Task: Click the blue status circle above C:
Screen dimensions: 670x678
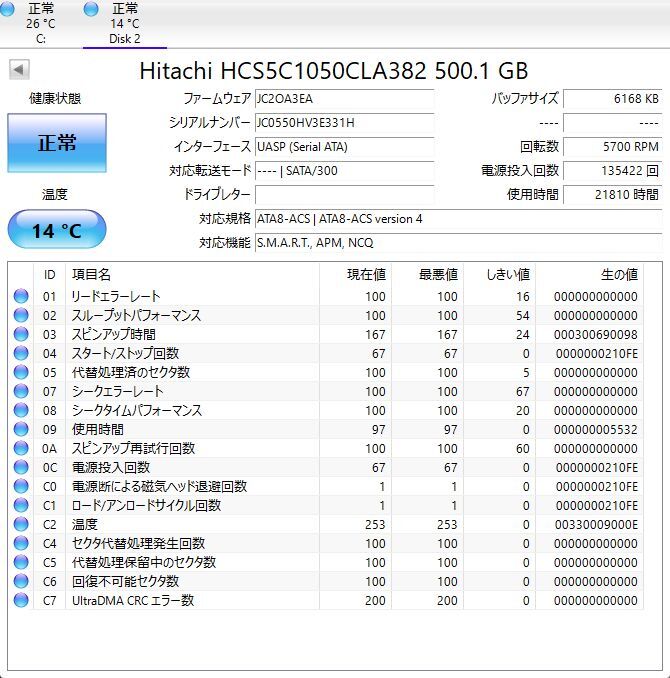Action: (x=7, y=9)
